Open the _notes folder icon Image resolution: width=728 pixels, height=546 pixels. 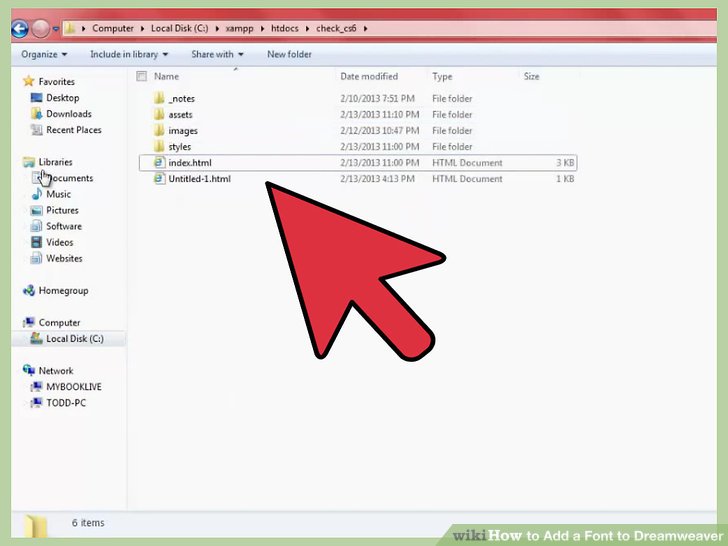pyautogui.click(x=158, y=98)
